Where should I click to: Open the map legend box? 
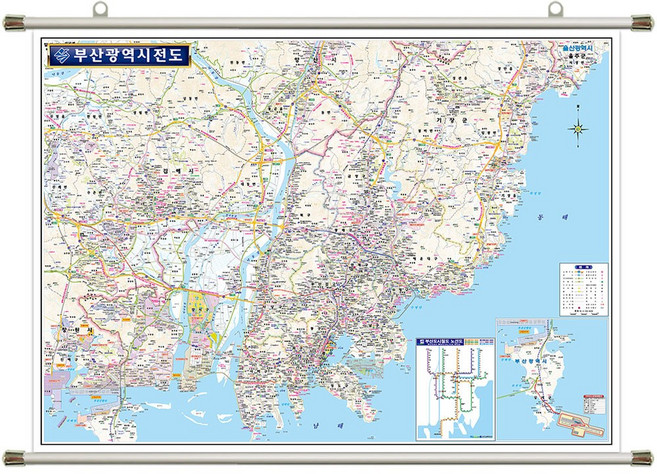[584, 290]
